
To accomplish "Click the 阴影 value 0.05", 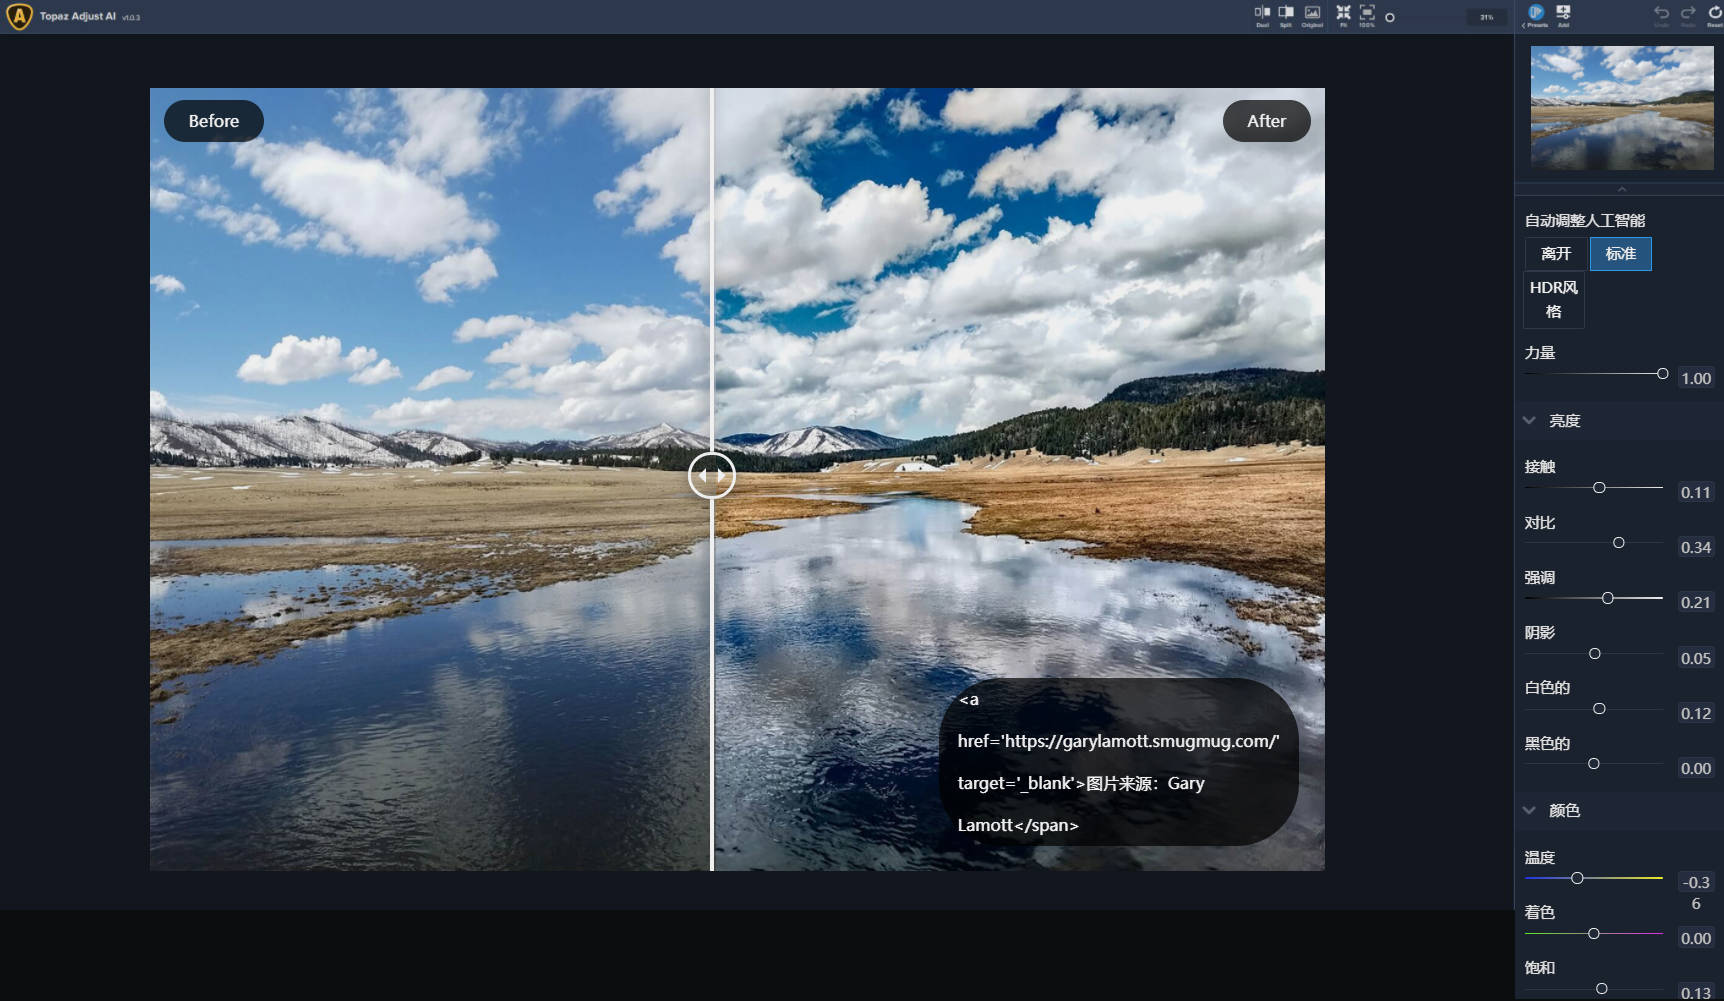I will point(1696,658).
